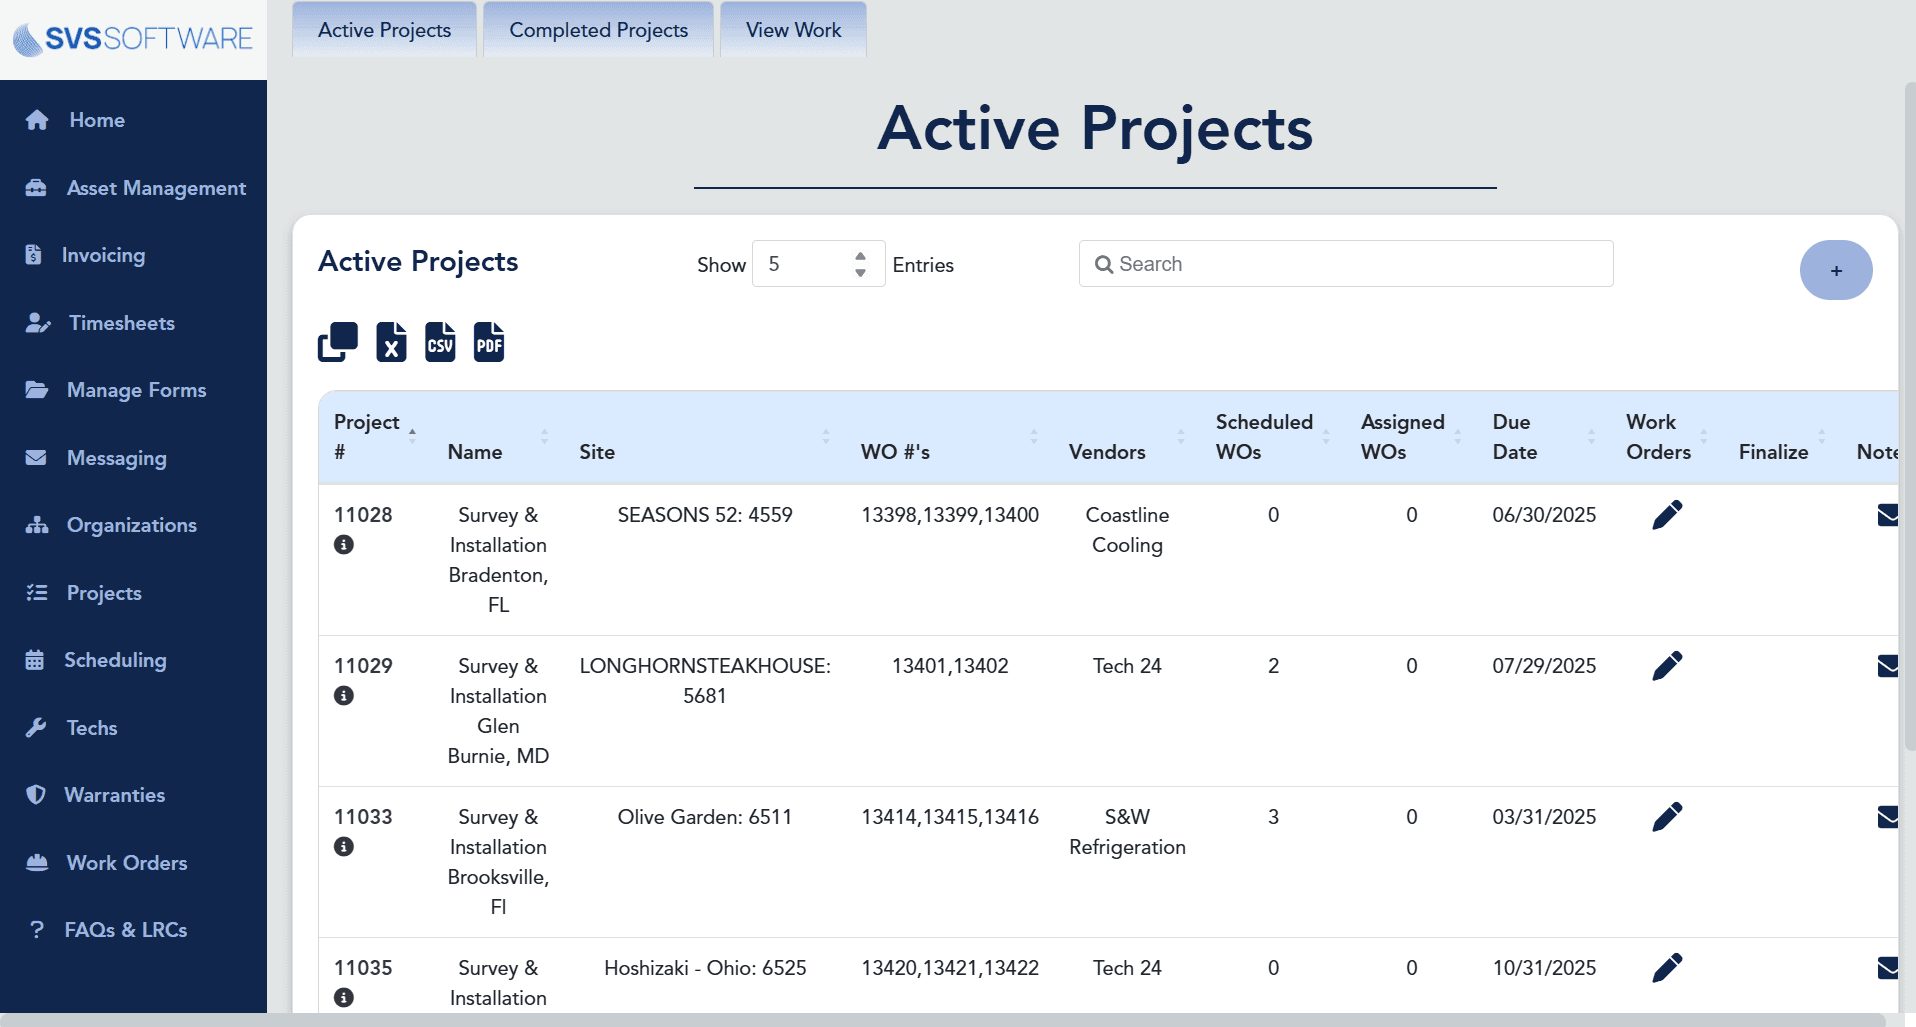Image resolution: width=1916 pixels, height=1027 pixels.
Task: Click the pencil icon for project 11035
Action: (x=1667, y=968)
